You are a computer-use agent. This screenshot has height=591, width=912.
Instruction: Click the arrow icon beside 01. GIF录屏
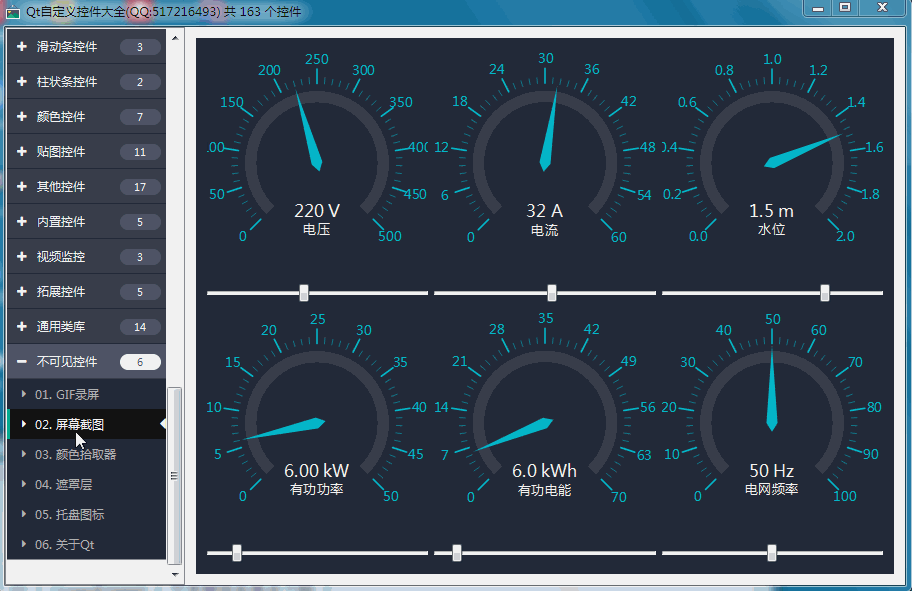[24, 394]
